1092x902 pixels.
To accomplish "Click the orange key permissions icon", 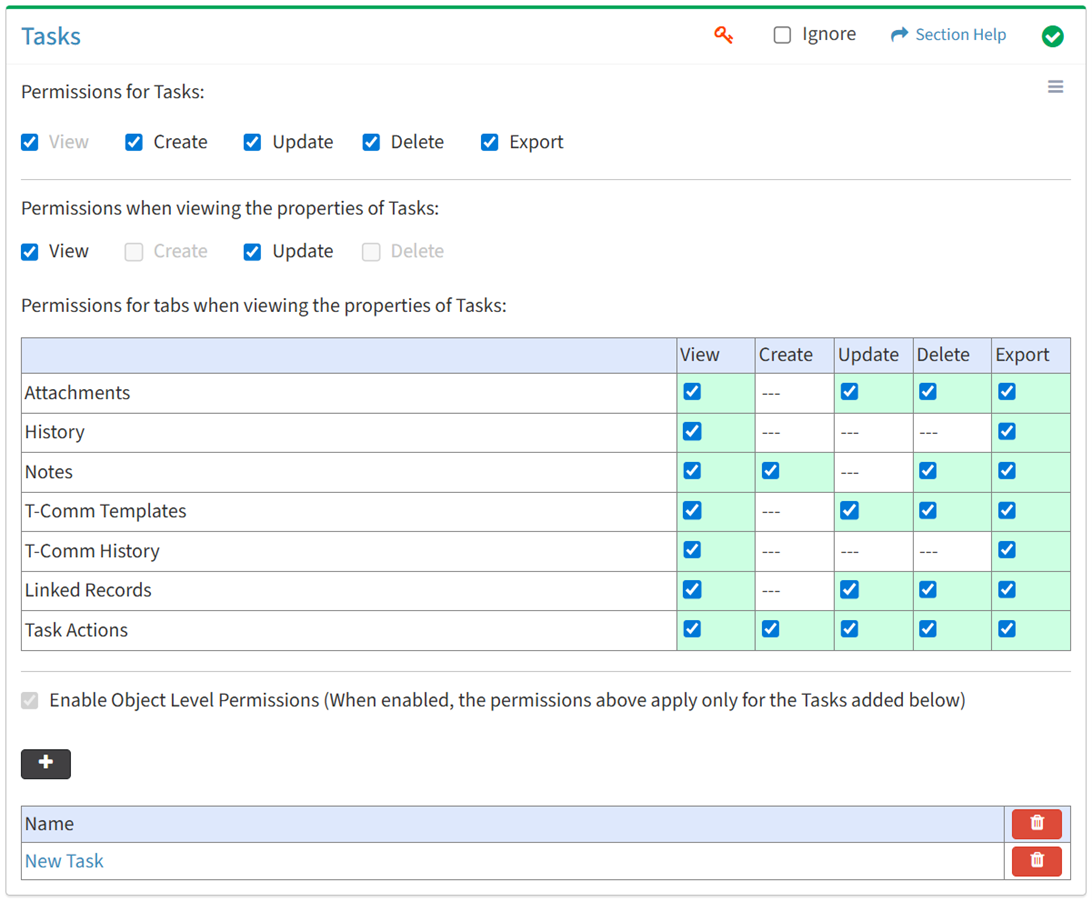I will coord(723,35).
